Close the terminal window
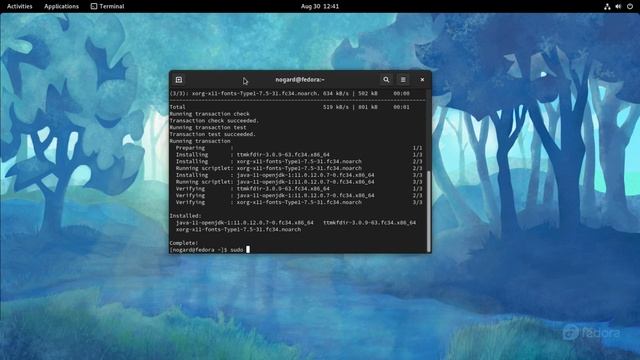Screen dimensions: 640x360 [422, 80]
